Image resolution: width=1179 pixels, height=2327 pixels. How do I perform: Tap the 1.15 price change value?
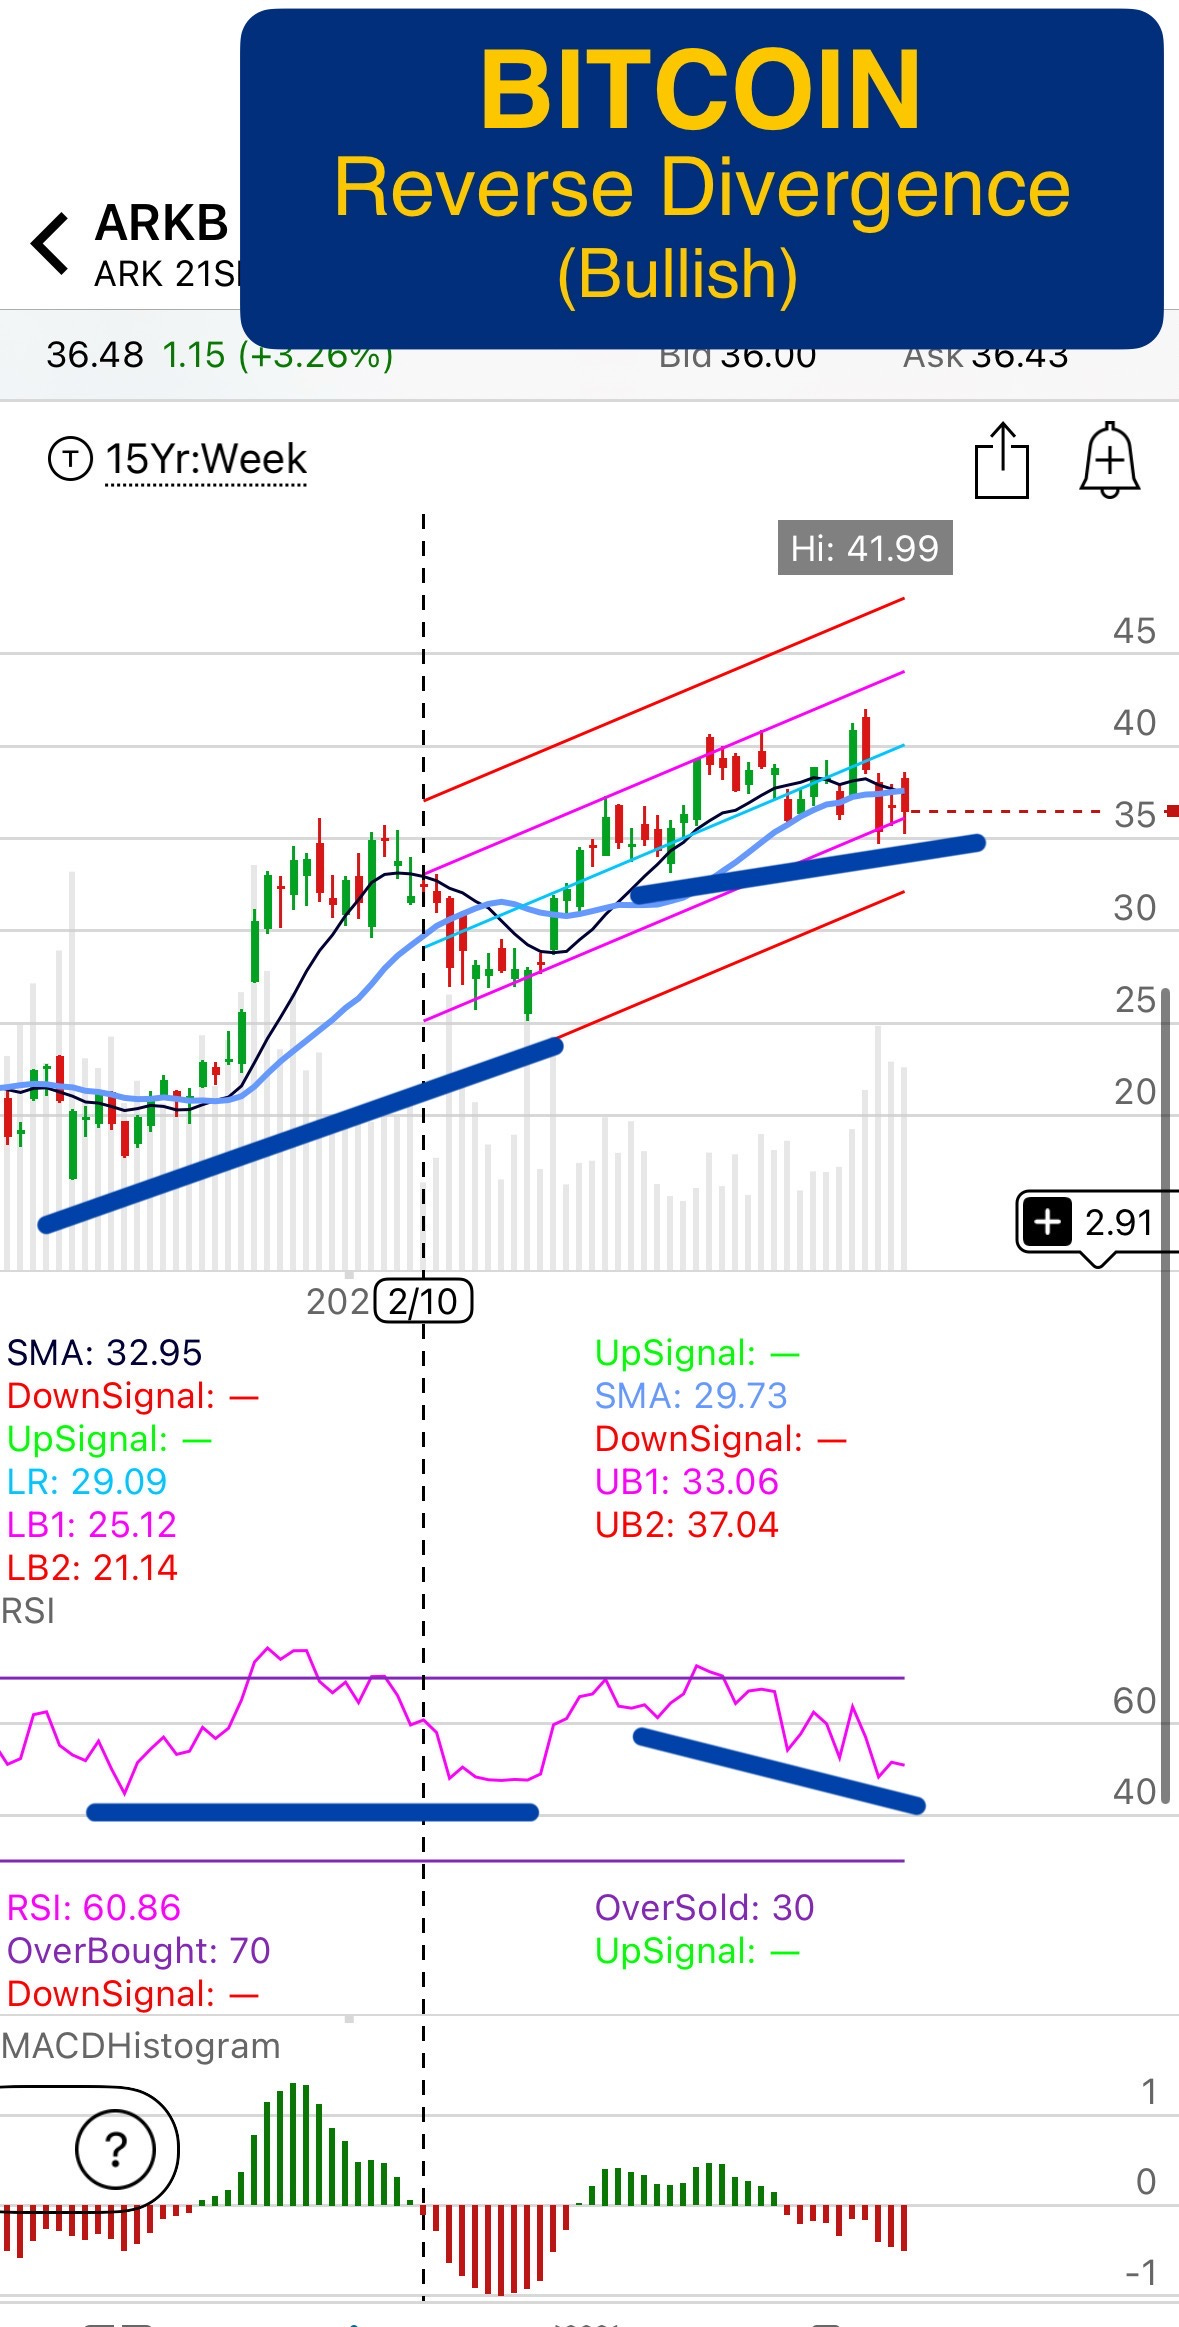point(194,355)
